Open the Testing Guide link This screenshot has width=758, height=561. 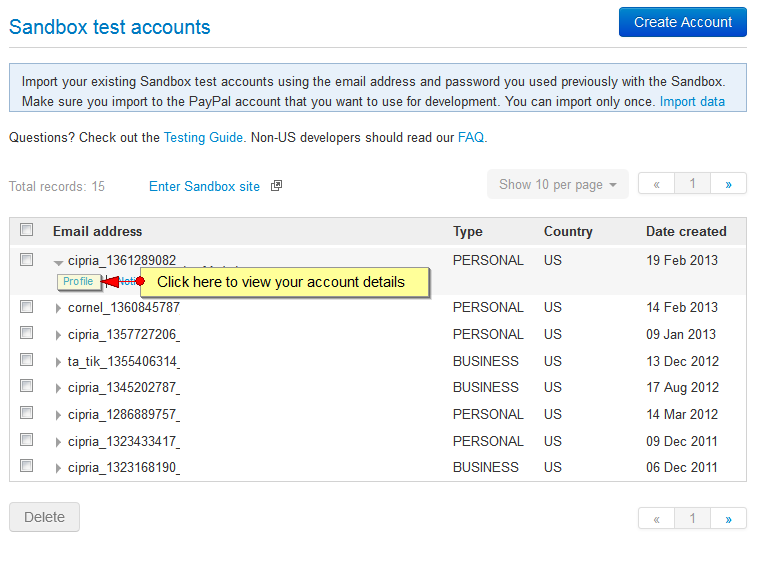[203, 138]
